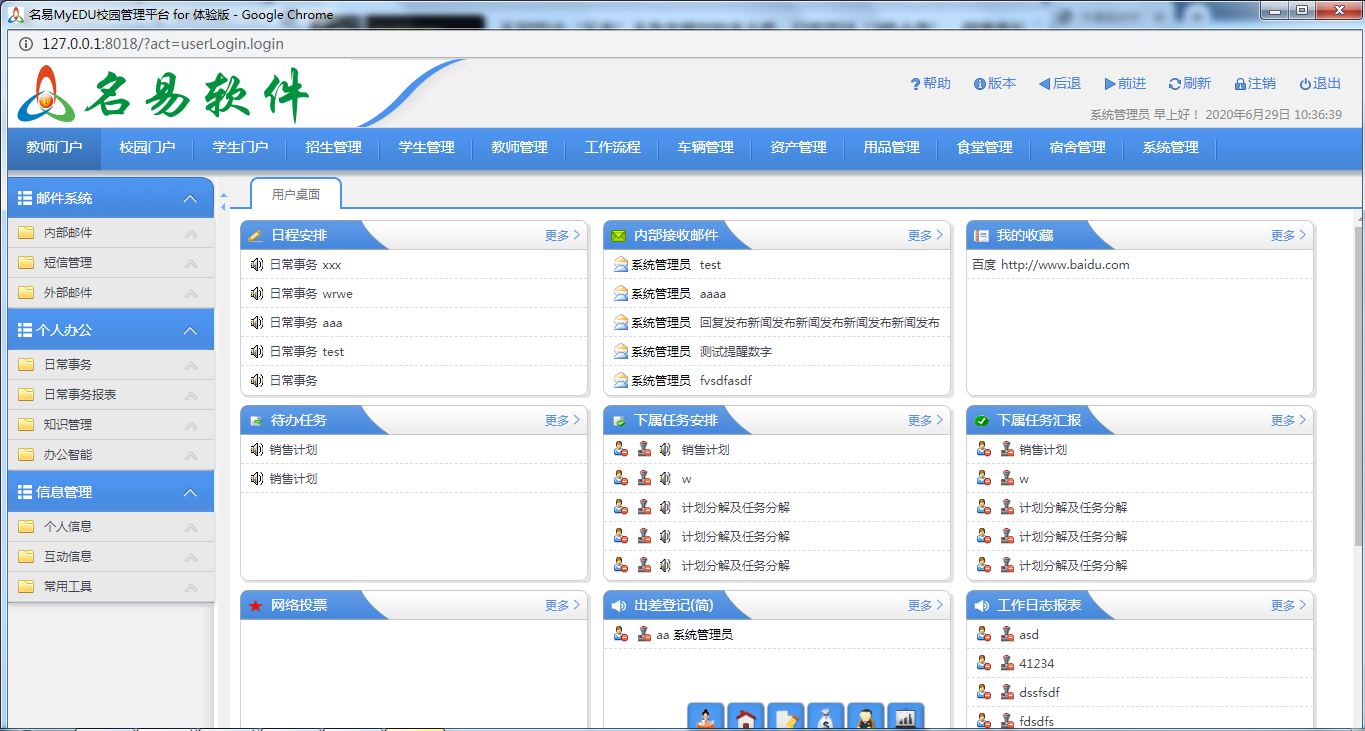Viewport: 1365px width, 731px height.
Task: Click the money bag icon in 出差登记 widget
Action: click(x=826, y=717)
